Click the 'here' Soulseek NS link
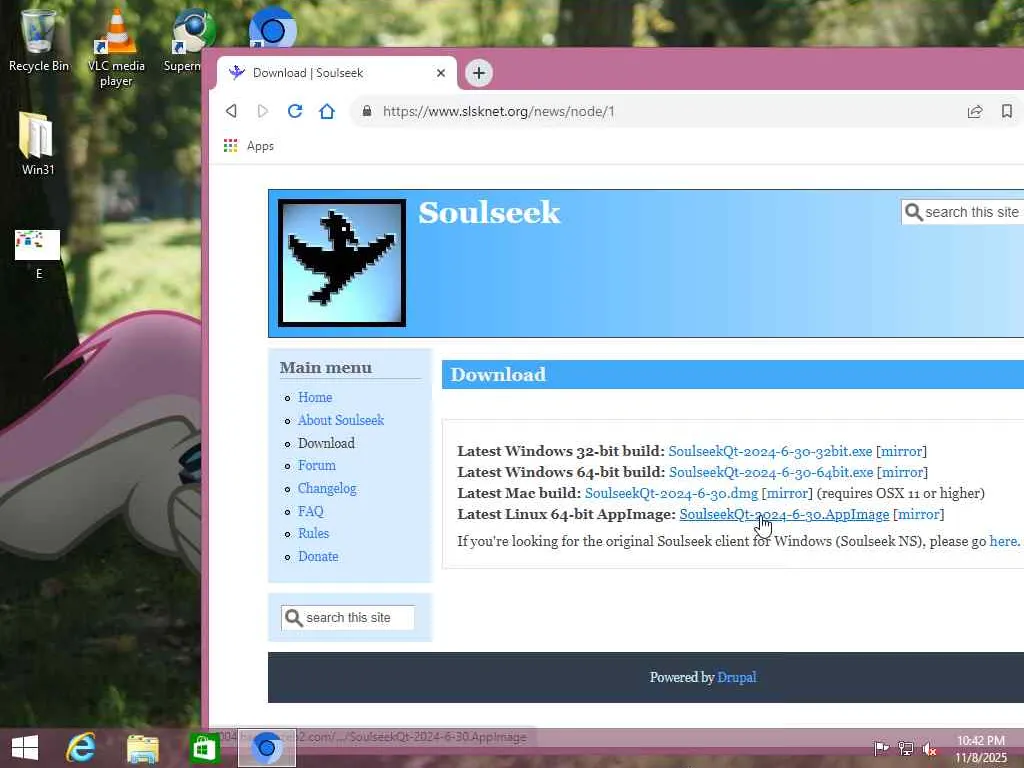This screenshot has width=1024, height=768. 1003,541
